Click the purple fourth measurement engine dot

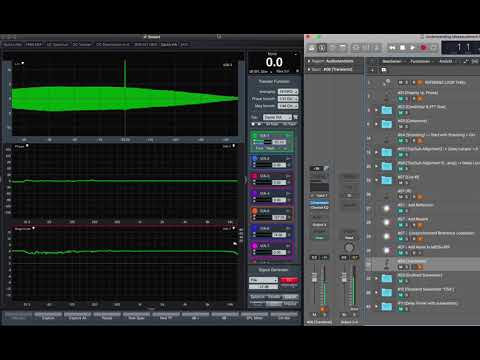click(255, 194)
